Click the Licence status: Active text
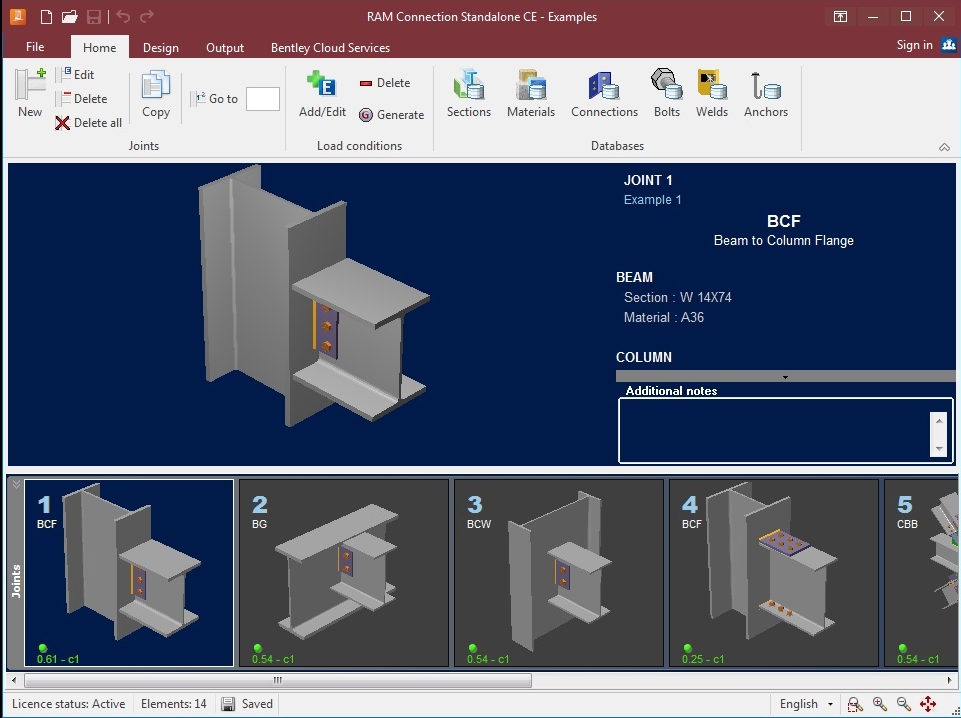Image resolution: width=961 pixels, height=718 pixels. point(69,704)
